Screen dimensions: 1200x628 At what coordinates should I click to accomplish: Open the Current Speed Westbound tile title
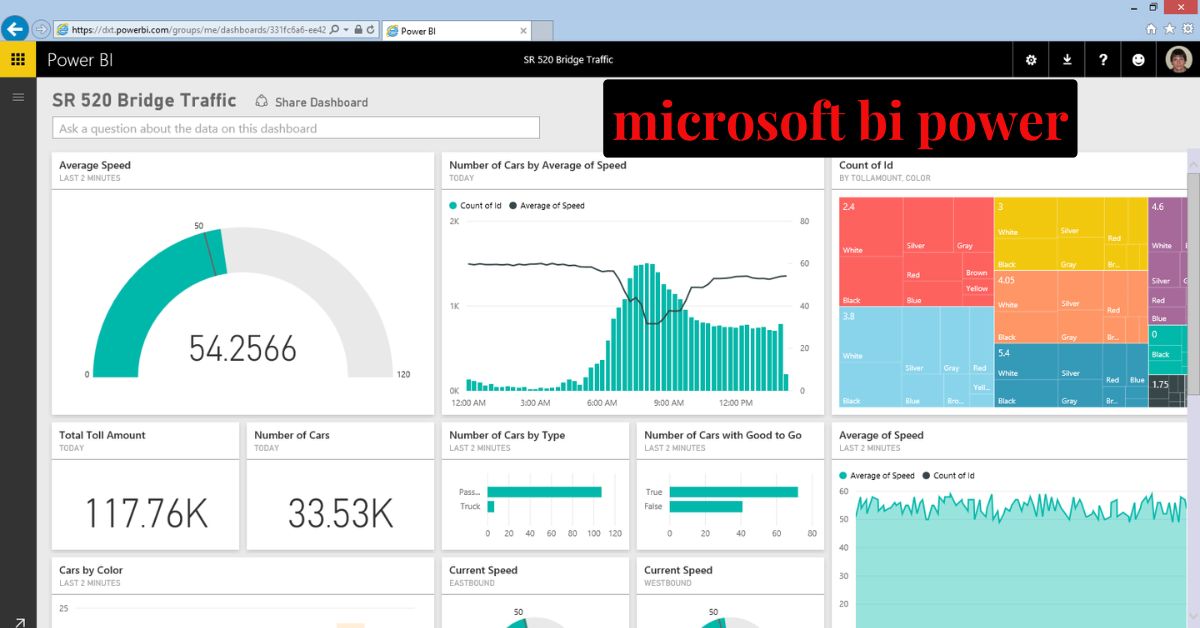(678, 570)
